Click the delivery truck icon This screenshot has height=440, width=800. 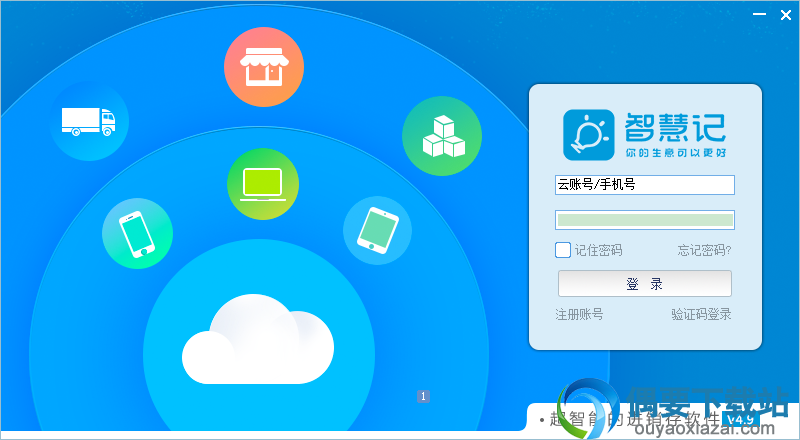tap(89, 121)
